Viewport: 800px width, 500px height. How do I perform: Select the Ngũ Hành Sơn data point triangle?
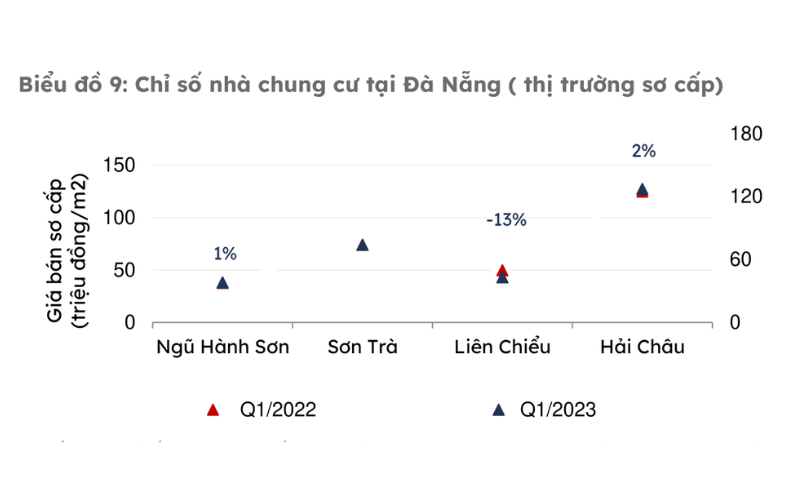point(222,283)
